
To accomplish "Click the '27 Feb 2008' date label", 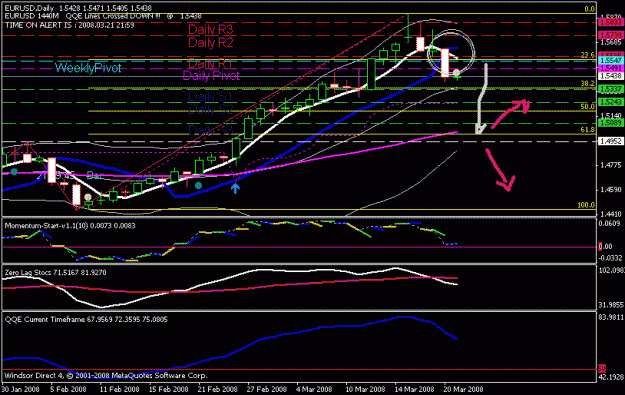I will pyautogui.click(x=267, y=389).
